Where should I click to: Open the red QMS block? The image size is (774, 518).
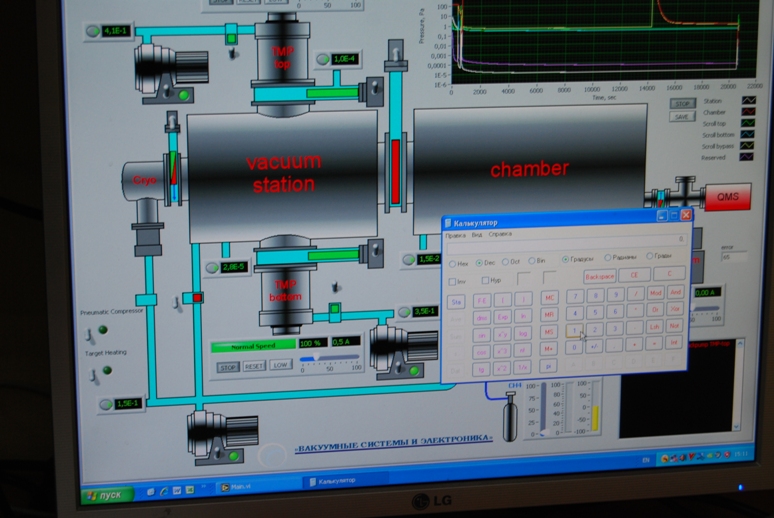pos(728,197)
